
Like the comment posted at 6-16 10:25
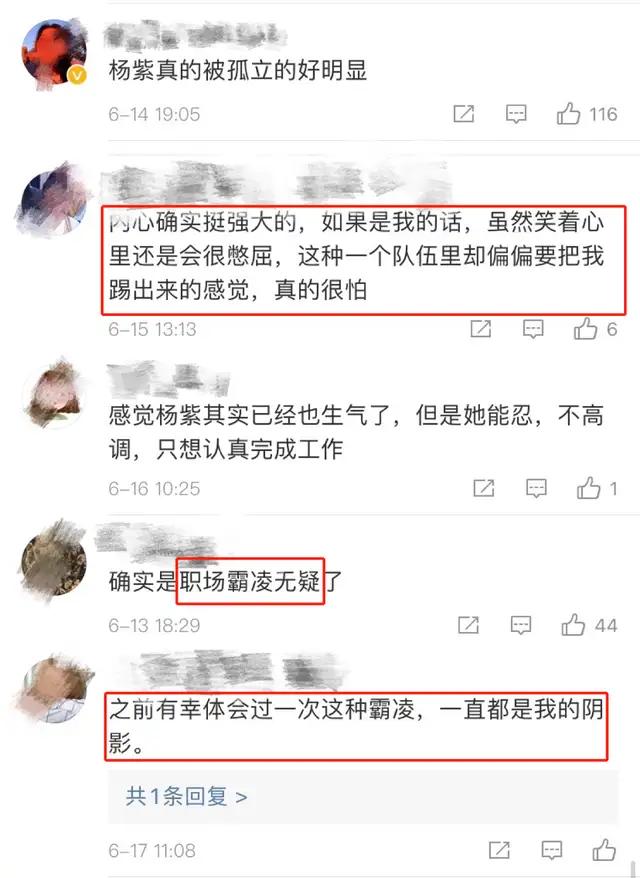pyautogui.click(x=588, y=488)
